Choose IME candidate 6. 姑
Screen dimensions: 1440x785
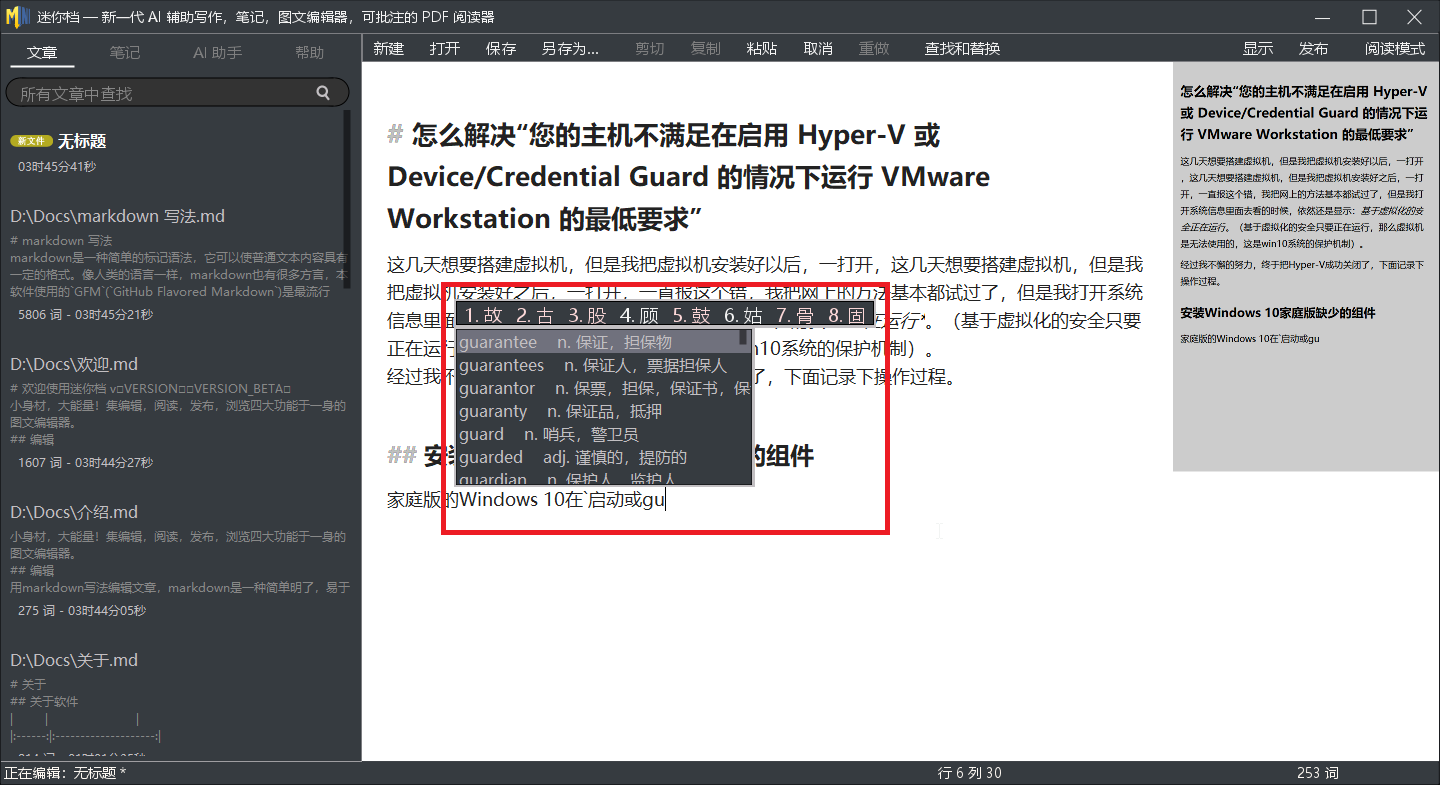pyautogui.click(x=743, y=316)
